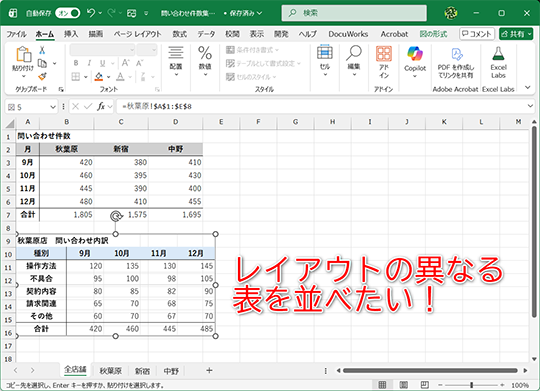Click the horizontal scrollbar

point(430,371)
